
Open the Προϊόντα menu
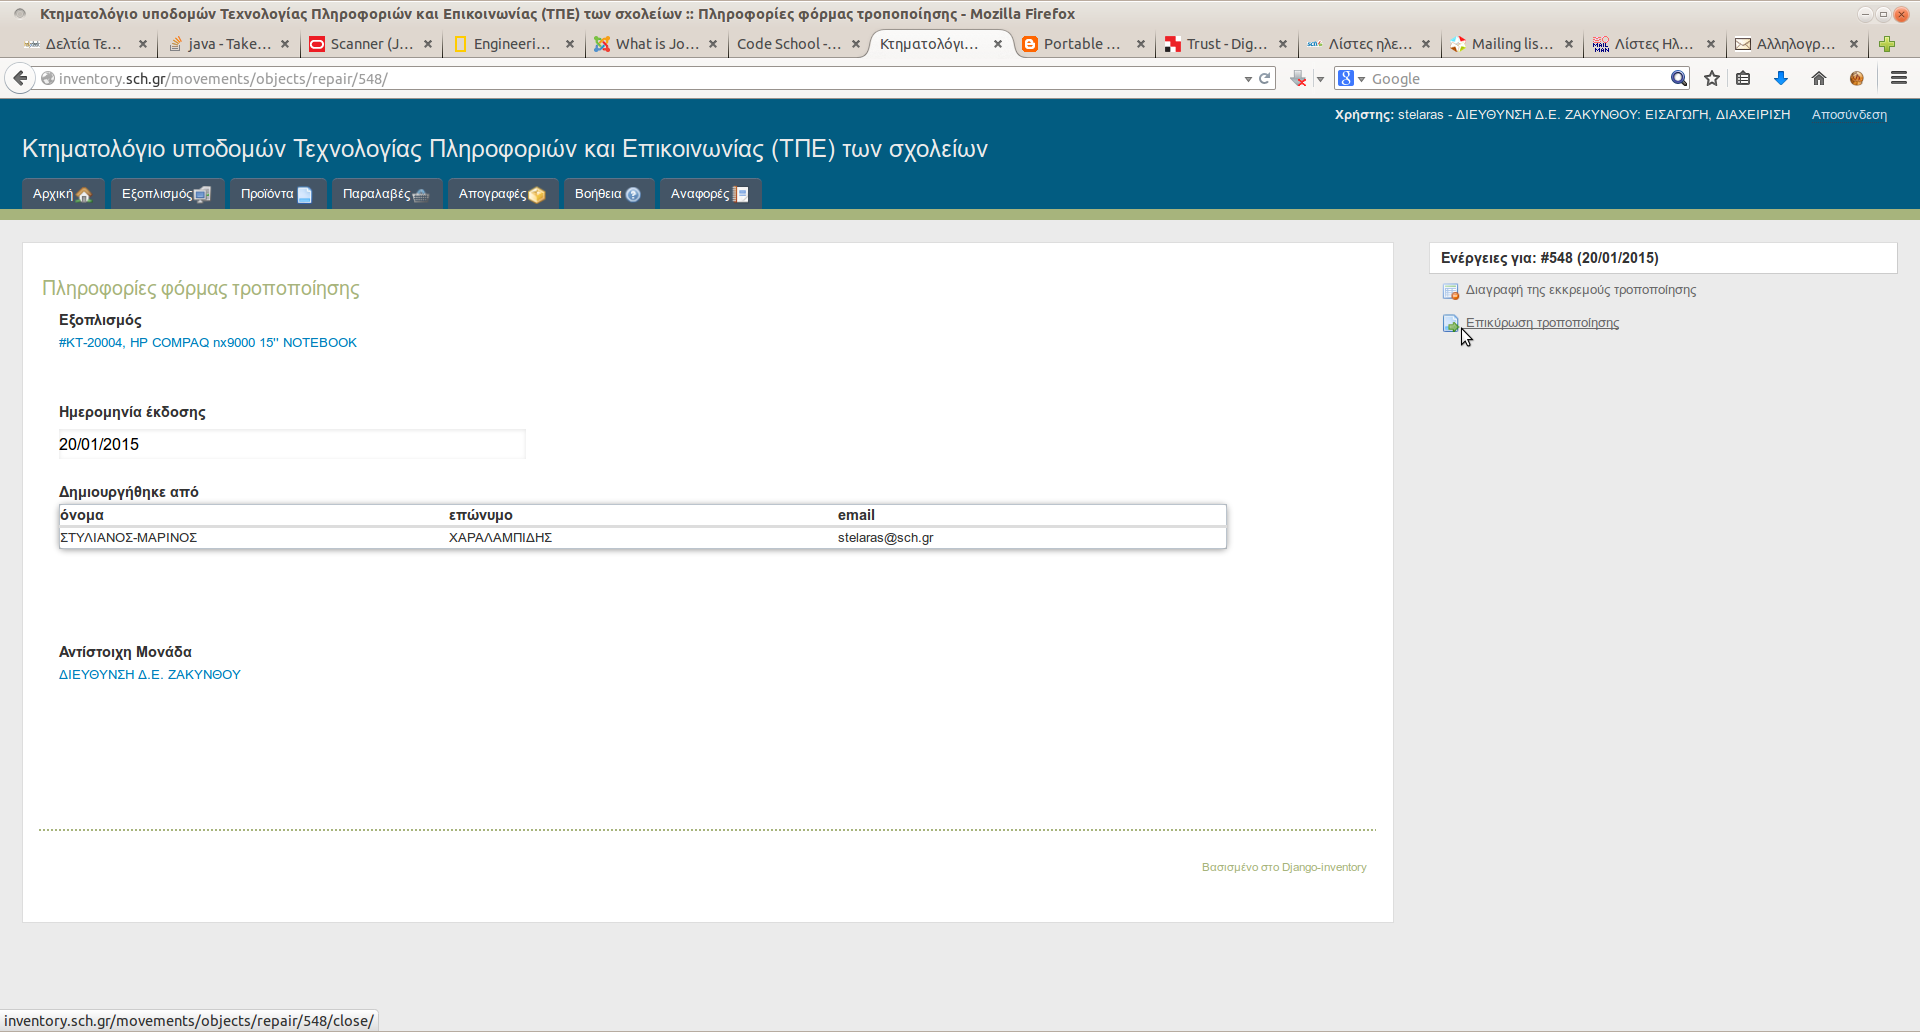[277, 194]
